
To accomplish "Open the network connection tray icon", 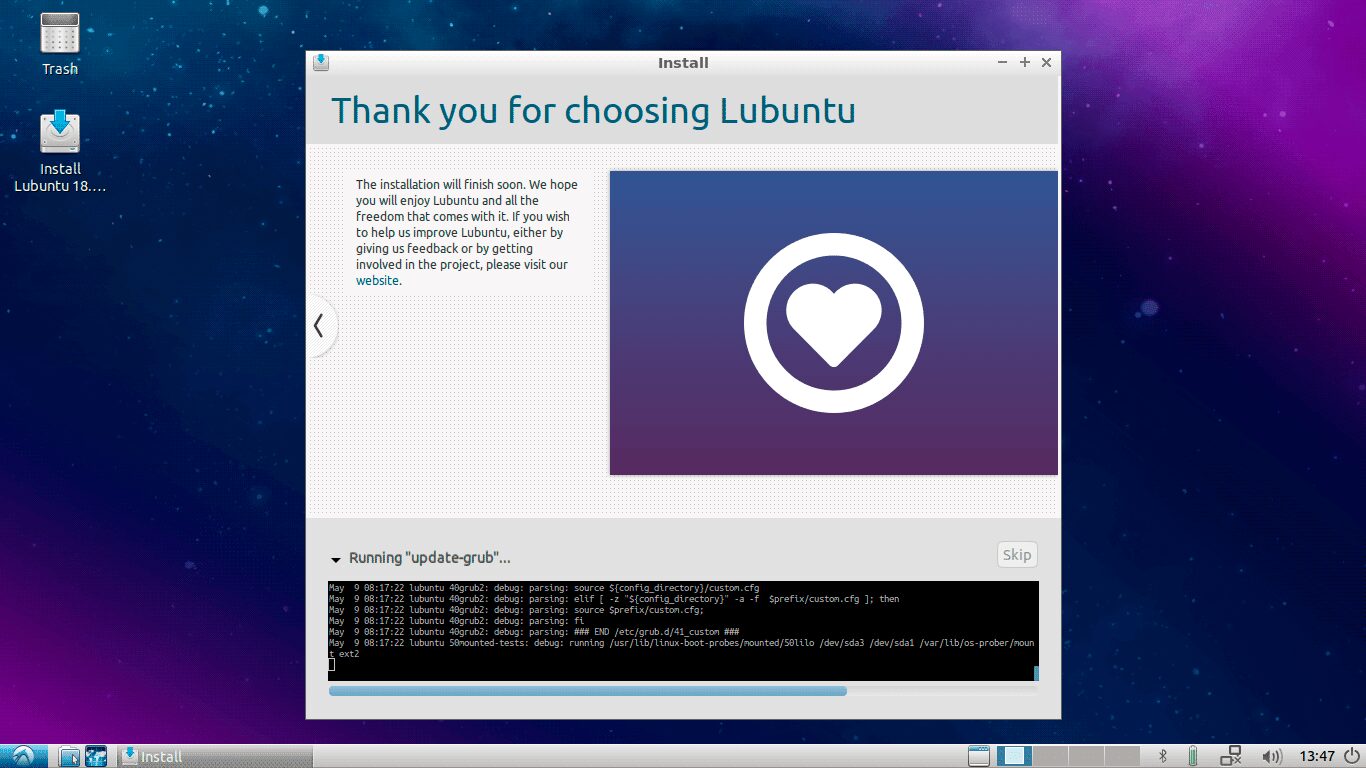I will point(1228,756).
